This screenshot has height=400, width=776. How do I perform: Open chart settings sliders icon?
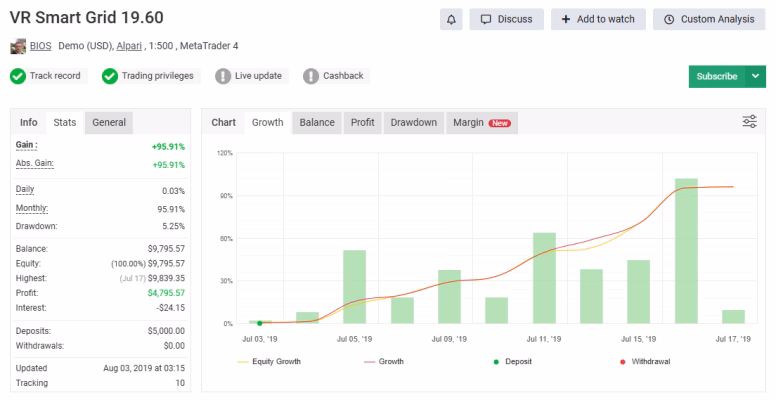(x=749, y=121)
